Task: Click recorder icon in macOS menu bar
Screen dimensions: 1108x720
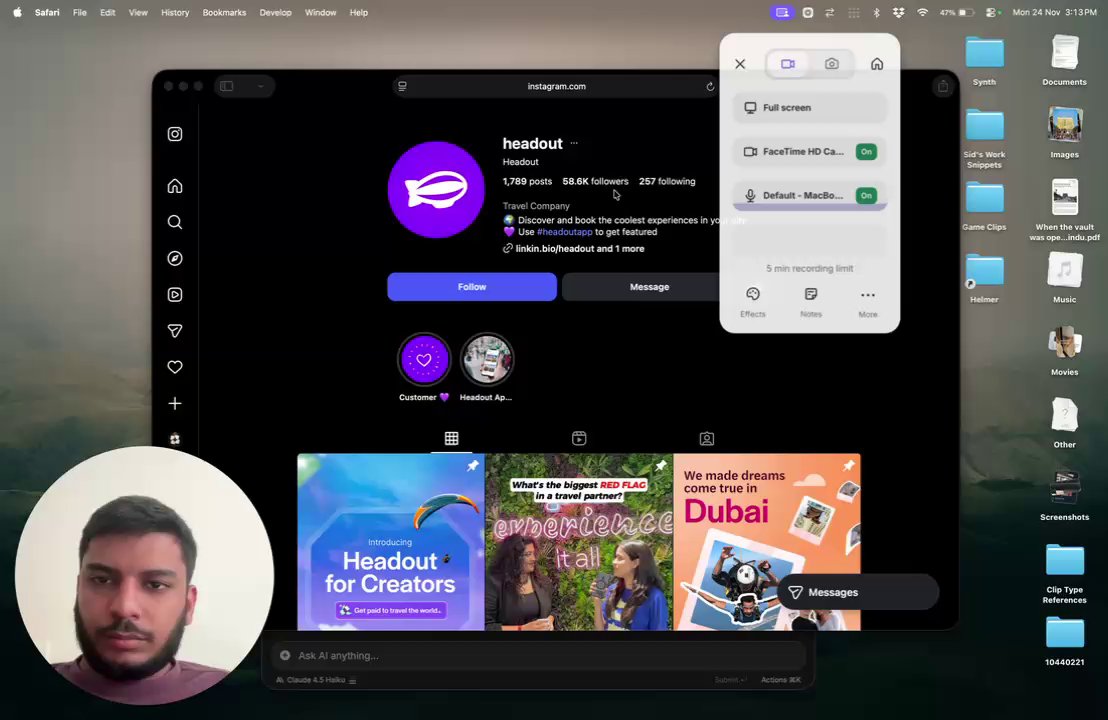Action: pos(782,13)
